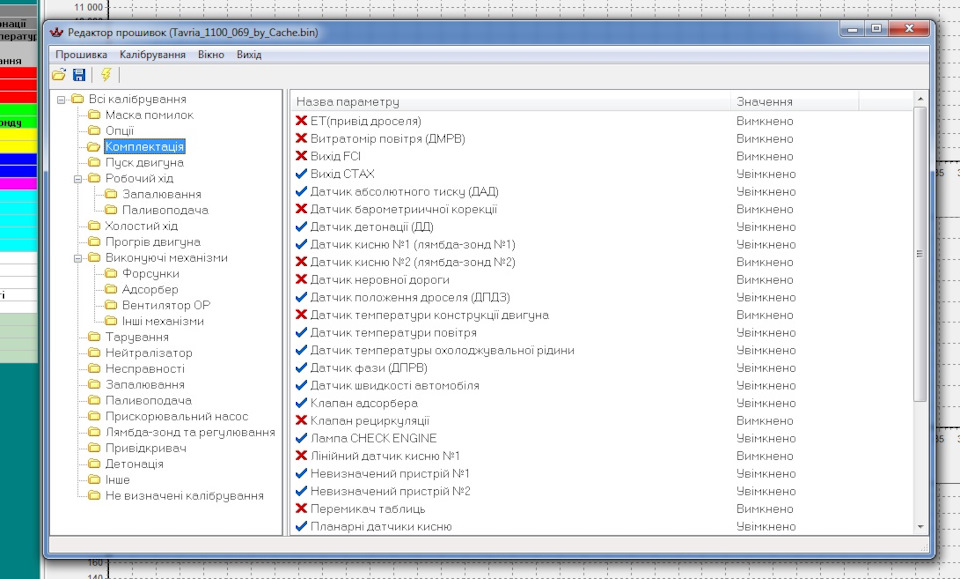Click folder icon beside Детонація
Viewport: 960px width, 579px height.
pos(94,463)
